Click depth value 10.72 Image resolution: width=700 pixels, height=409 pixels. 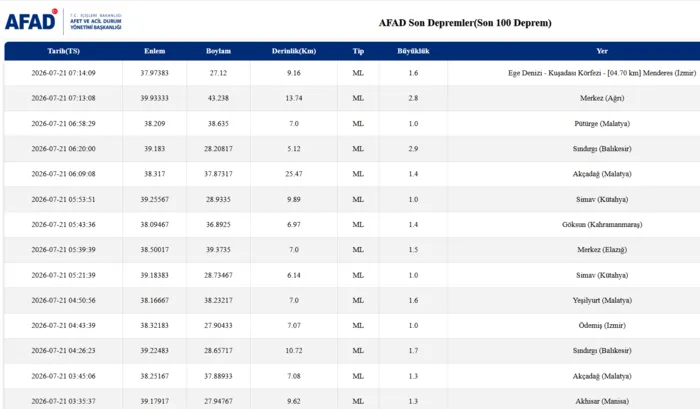click(x=294, y=351)
